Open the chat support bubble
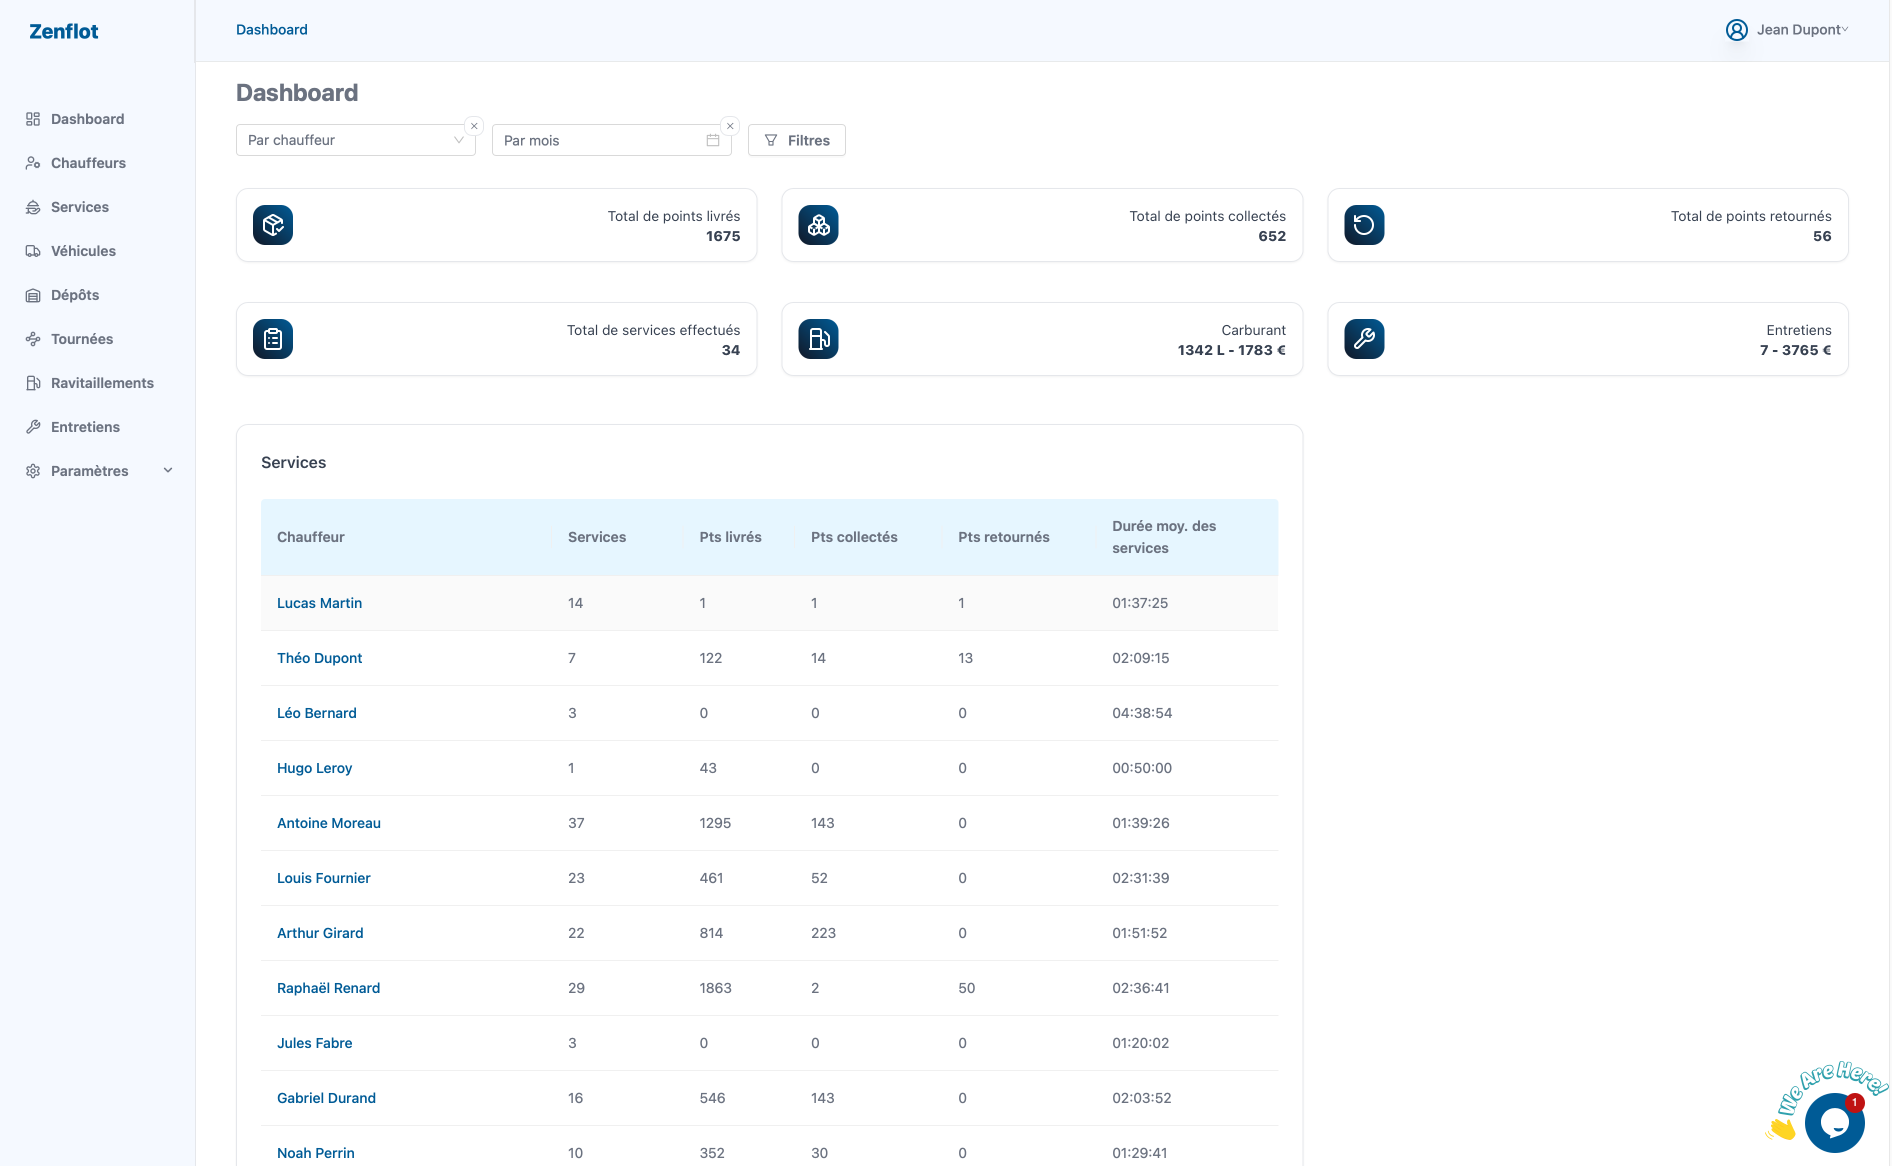The height and width of the screenshot is (1166, 1892). [x=1836, y=1121]
